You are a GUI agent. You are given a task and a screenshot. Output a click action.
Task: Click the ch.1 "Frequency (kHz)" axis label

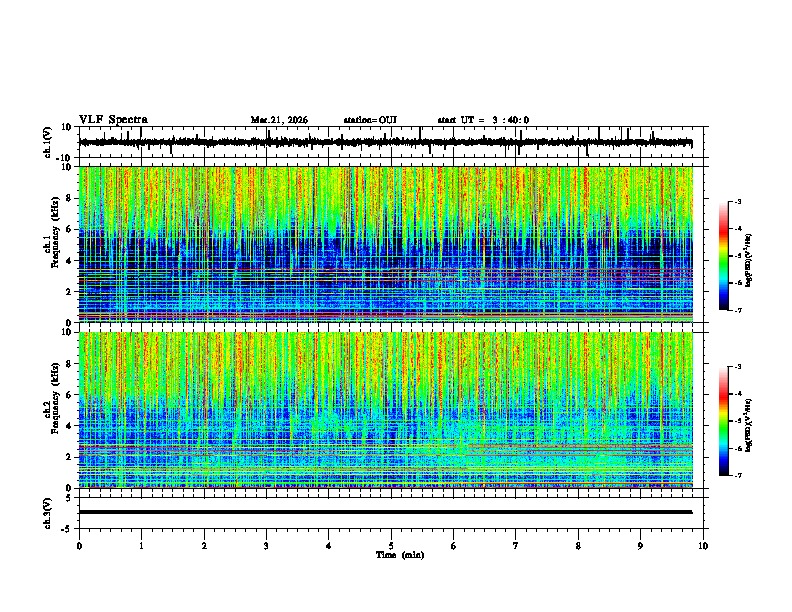pyautogui.click(x=55, y=232)
